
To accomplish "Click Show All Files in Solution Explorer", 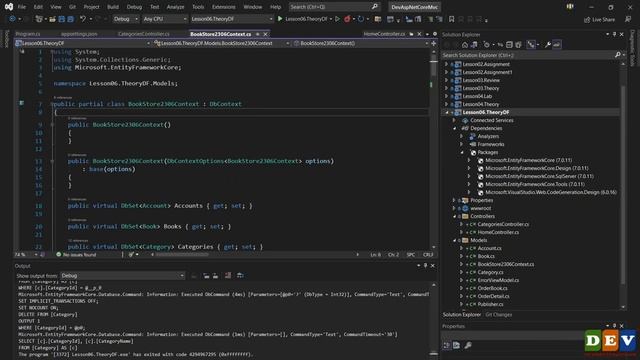I will (518, 44).
